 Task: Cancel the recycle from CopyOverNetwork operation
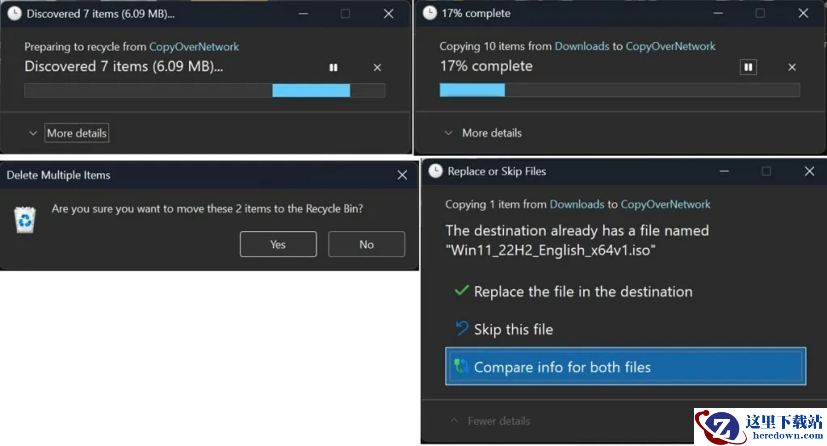pos(377,67)
